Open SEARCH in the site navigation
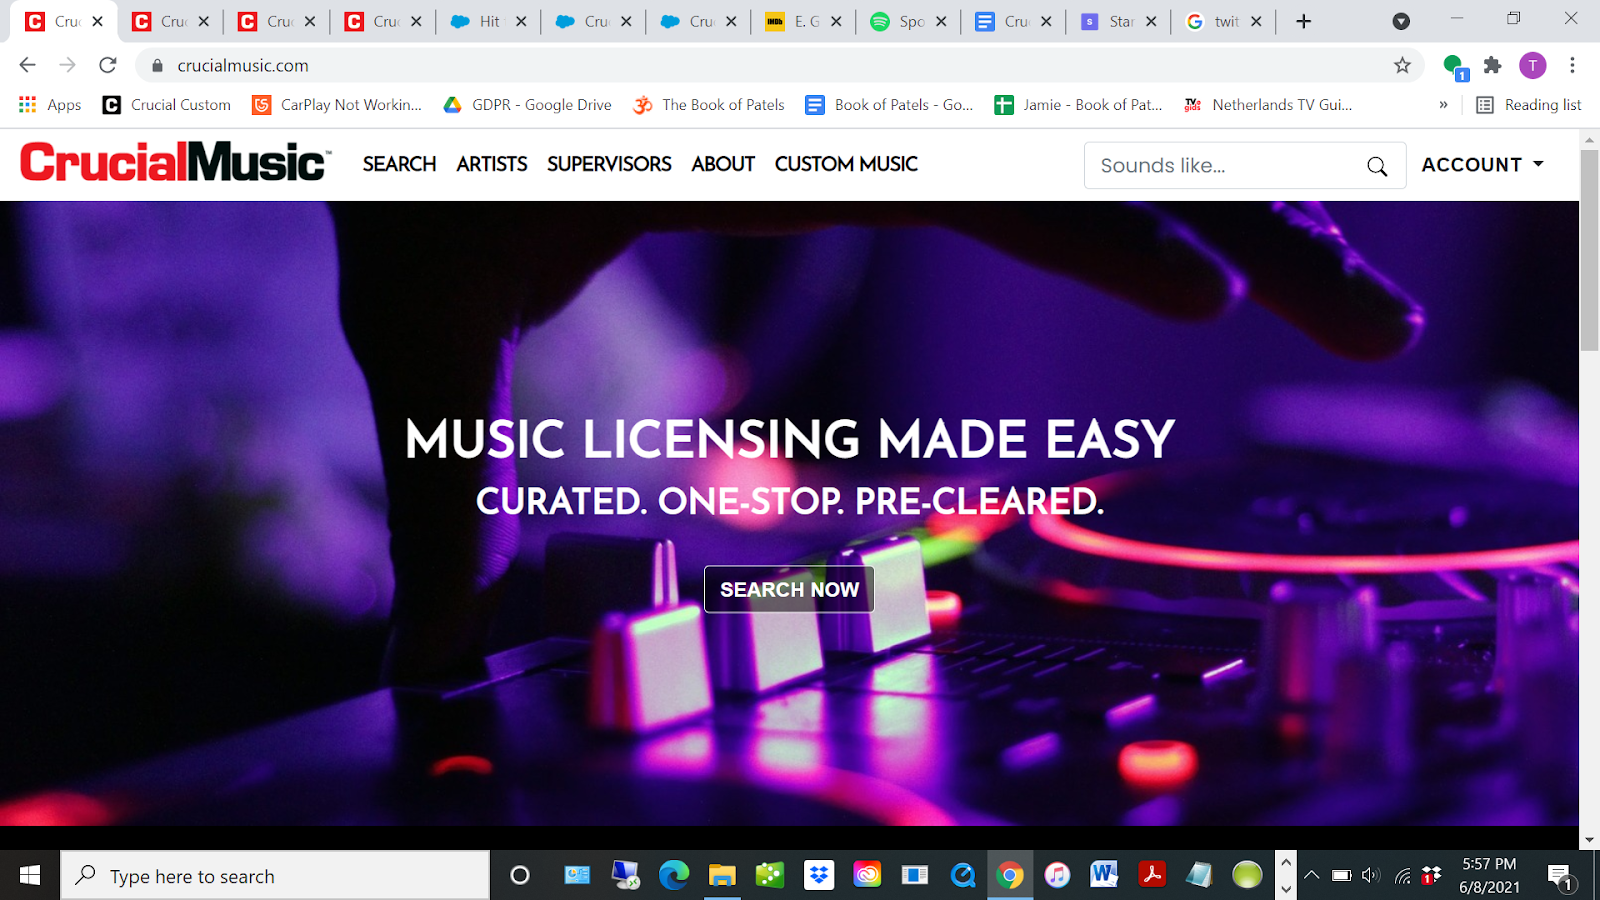Image resolution: width=1600 pixels, height=900 pixels. coord(399,164)
